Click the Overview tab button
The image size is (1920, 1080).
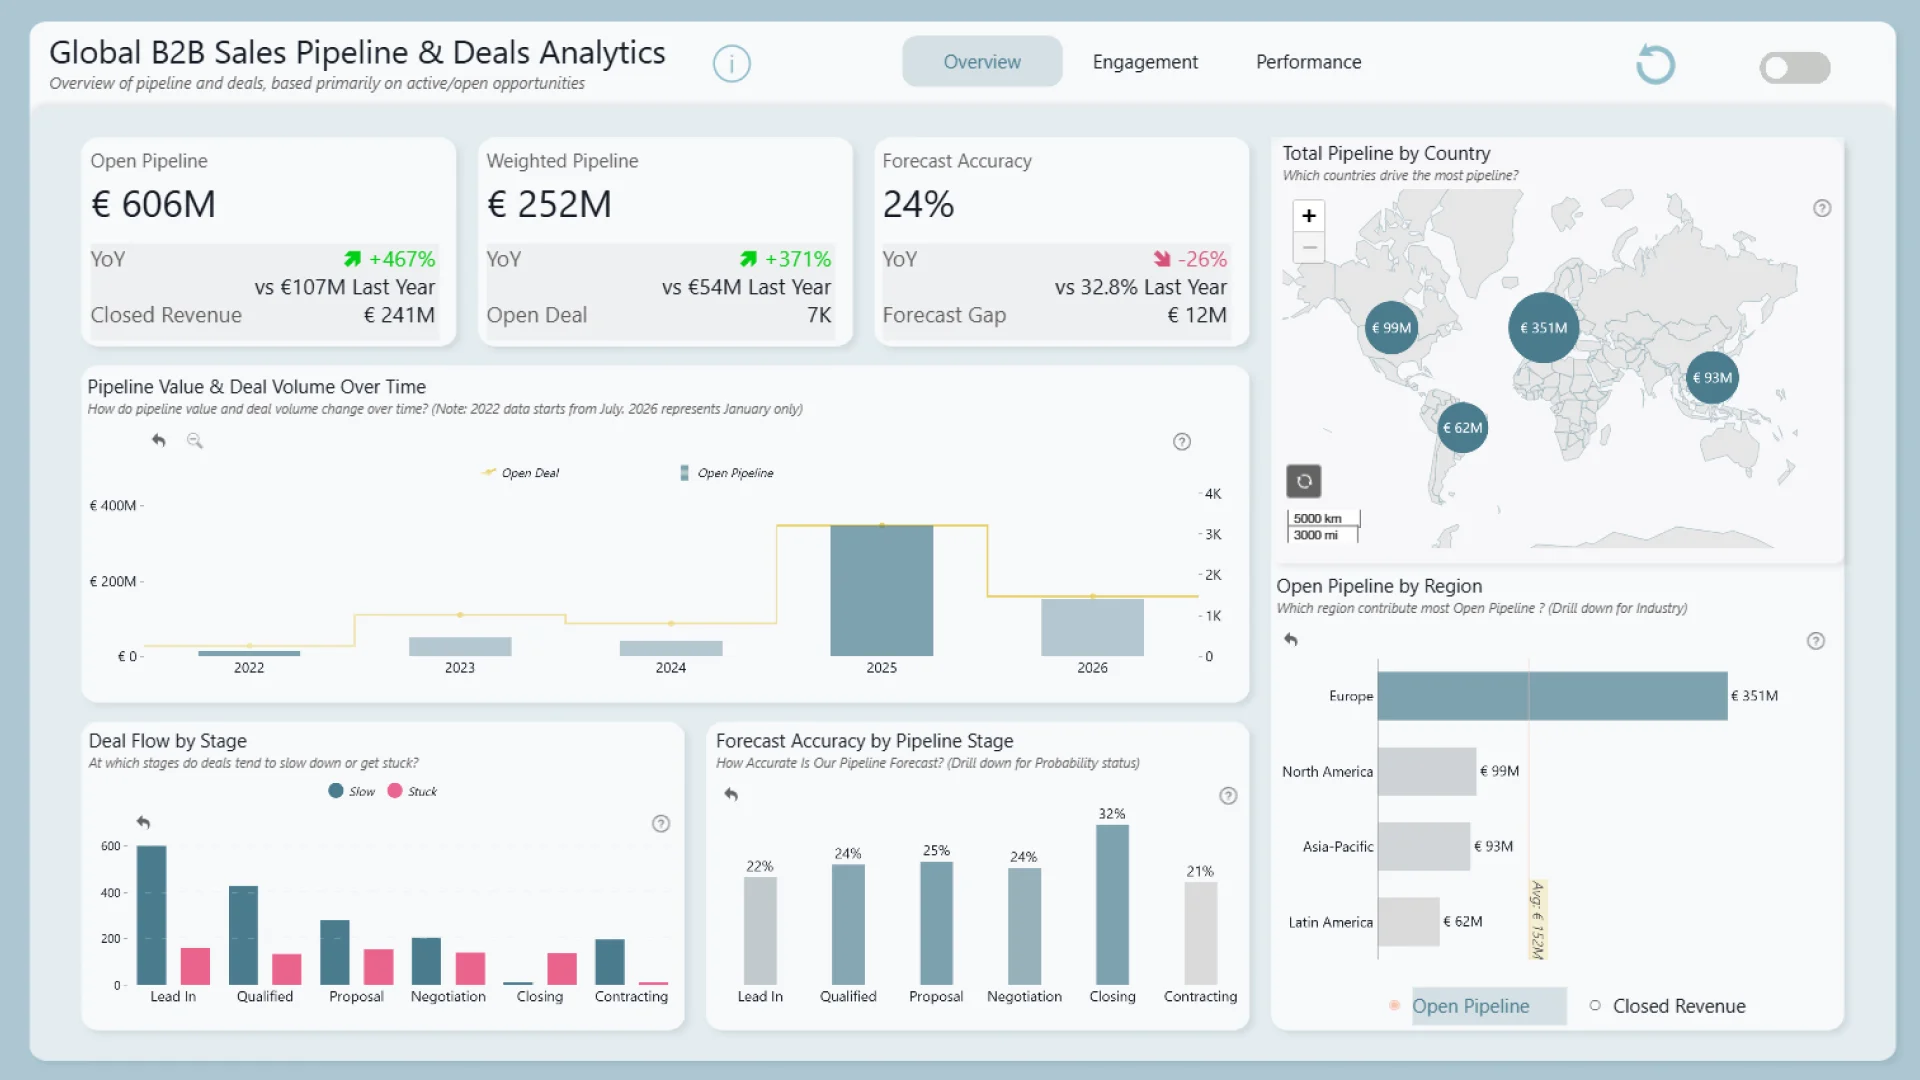(x=981, y=62)
